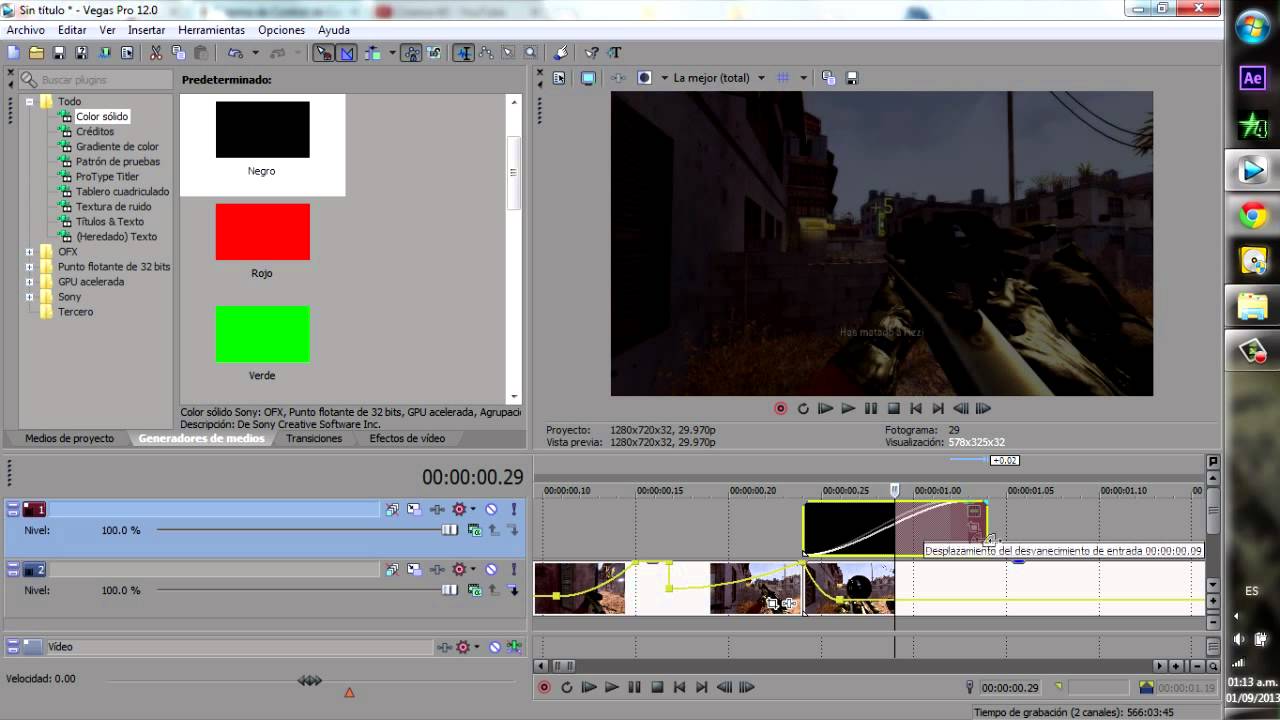The width and height of the screenshot is (1280, 720).
Task: Click timeline transport Play from start button
Action: [x=589, y=687]
